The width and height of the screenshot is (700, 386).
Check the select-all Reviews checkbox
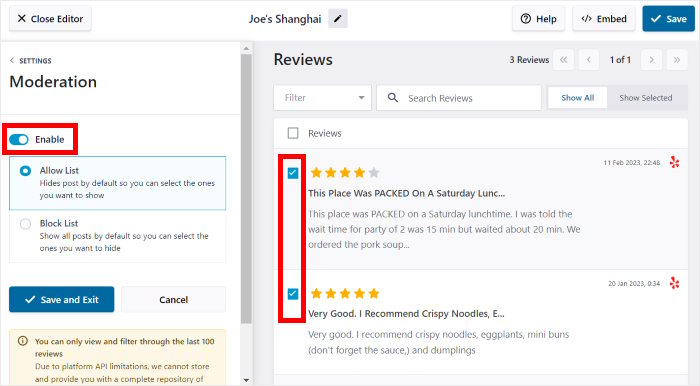(293, 133)
